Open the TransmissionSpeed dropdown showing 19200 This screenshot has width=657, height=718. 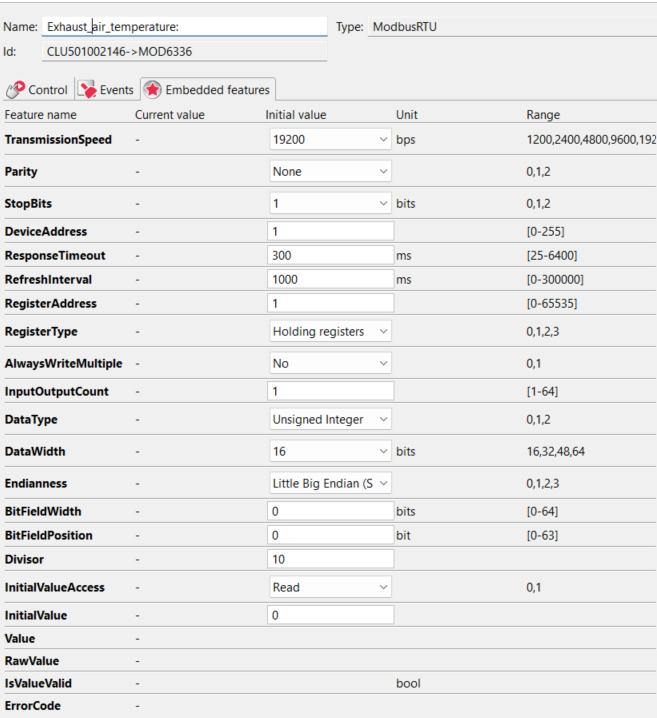point(330,139)
